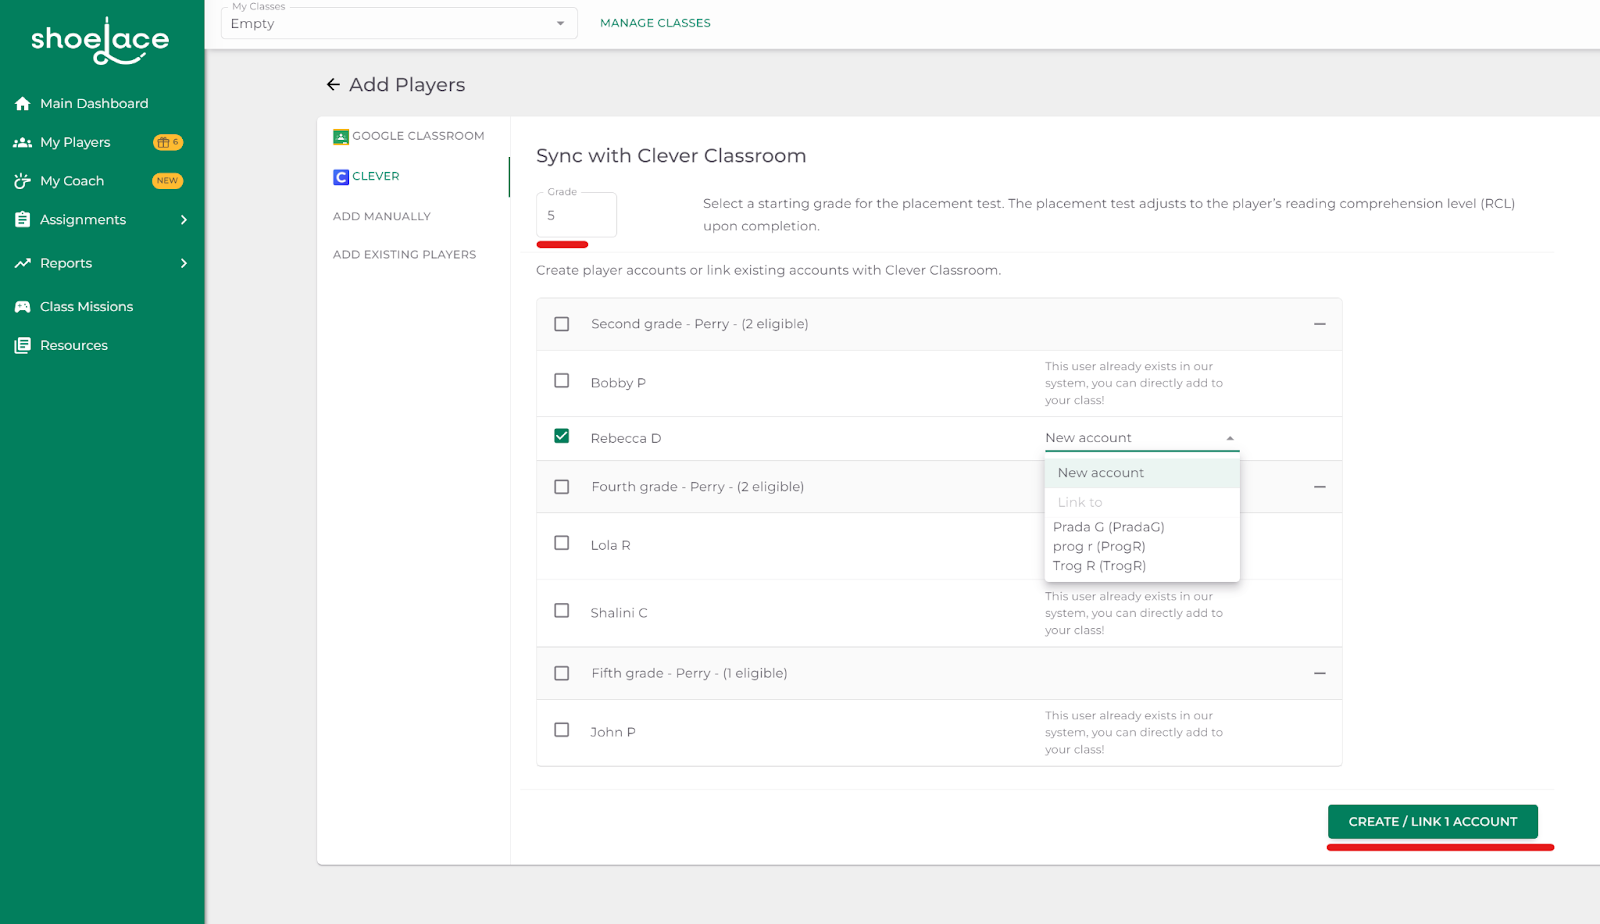The width and height of the screenshot is (1600, 924).
Task: Click Manage Classes link
Action: point(655,23)
